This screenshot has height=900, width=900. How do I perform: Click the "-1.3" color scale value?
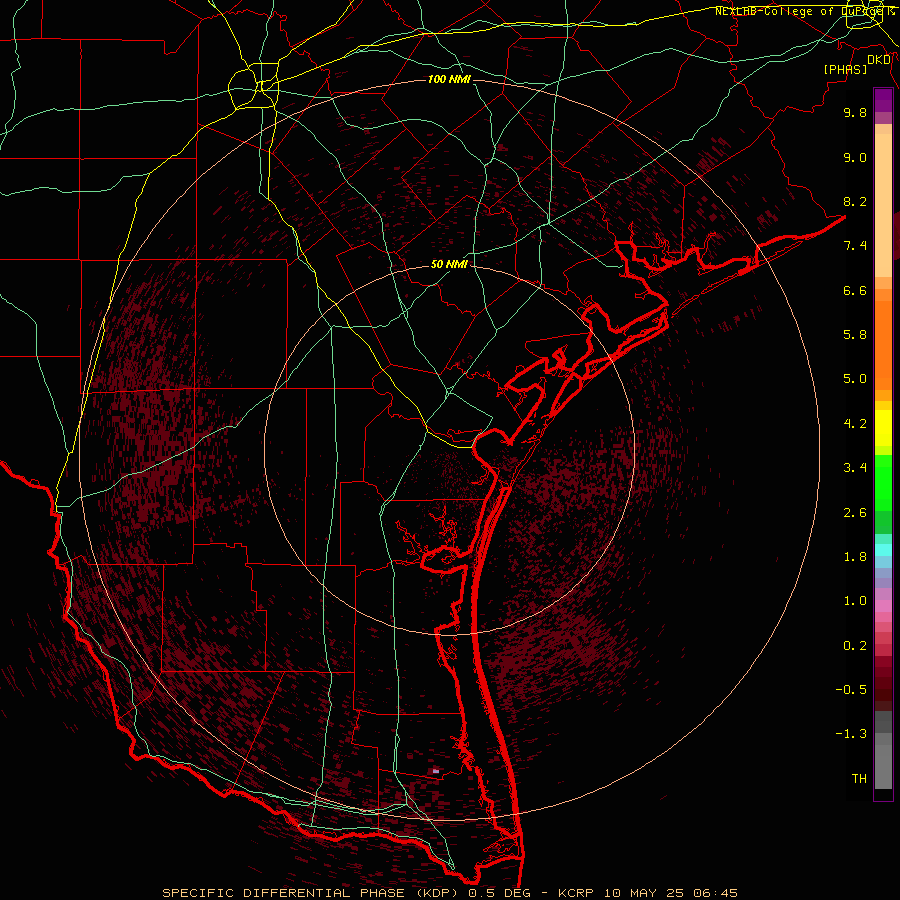tap(851, 734)
